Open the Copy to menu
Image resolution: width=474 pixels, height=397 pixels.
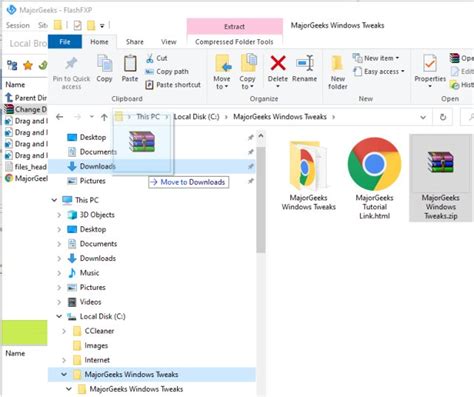point(247,72)
